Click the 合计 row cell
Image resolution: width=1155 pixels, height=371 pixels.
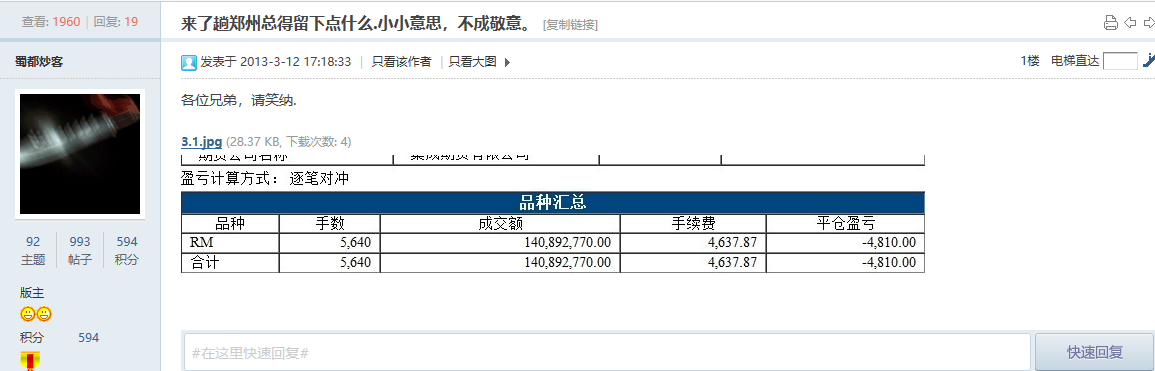tap(230, 262)
